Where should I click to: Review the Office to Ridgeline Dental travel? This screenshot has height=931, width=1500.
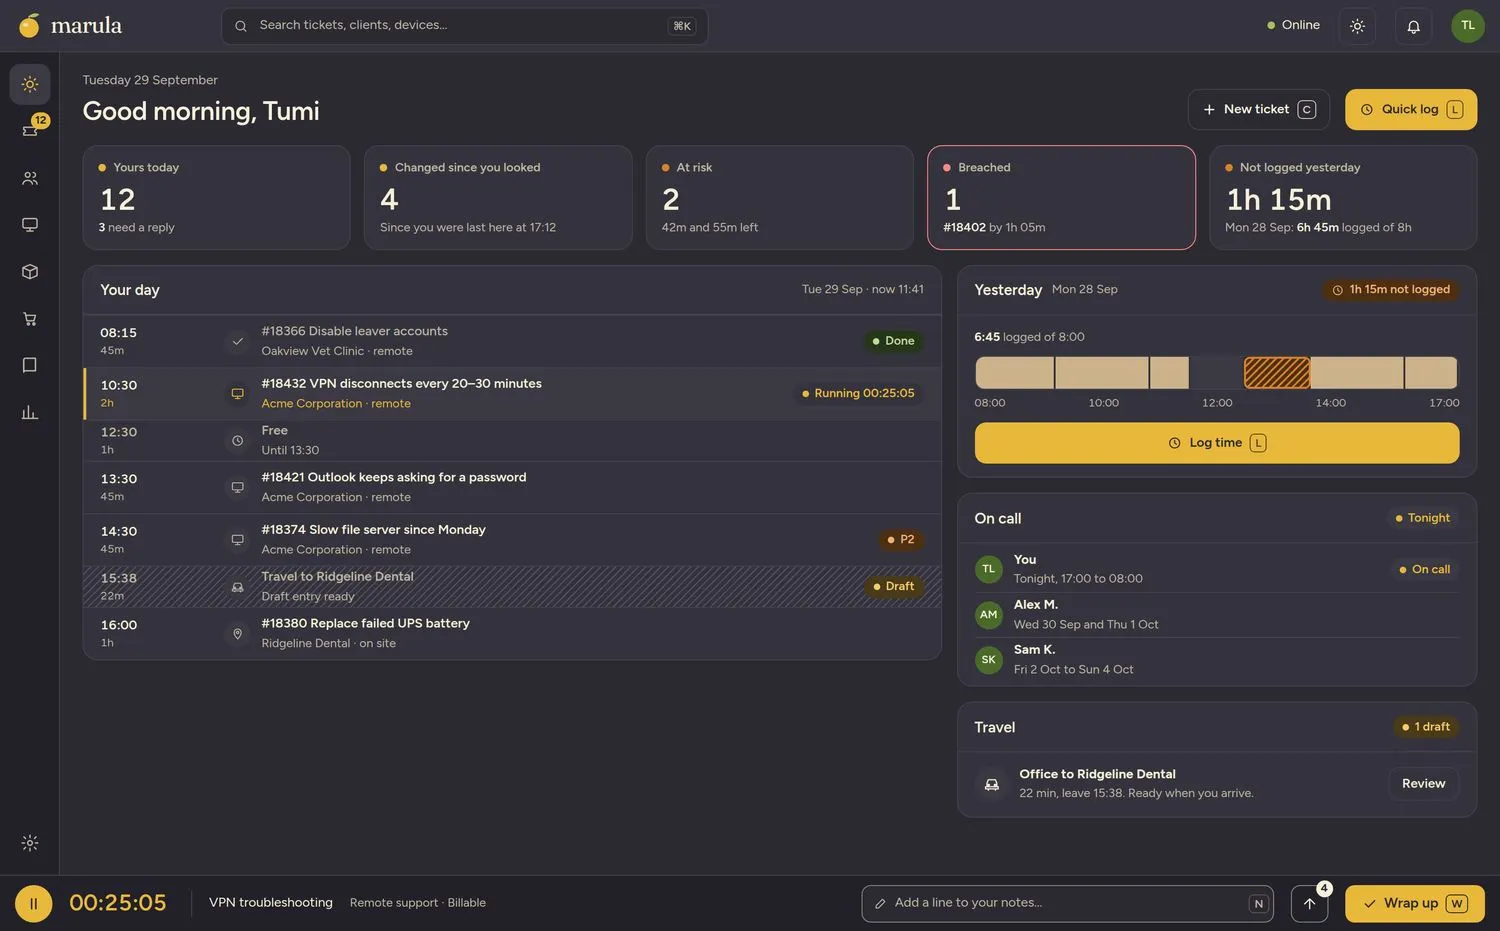1423,784
